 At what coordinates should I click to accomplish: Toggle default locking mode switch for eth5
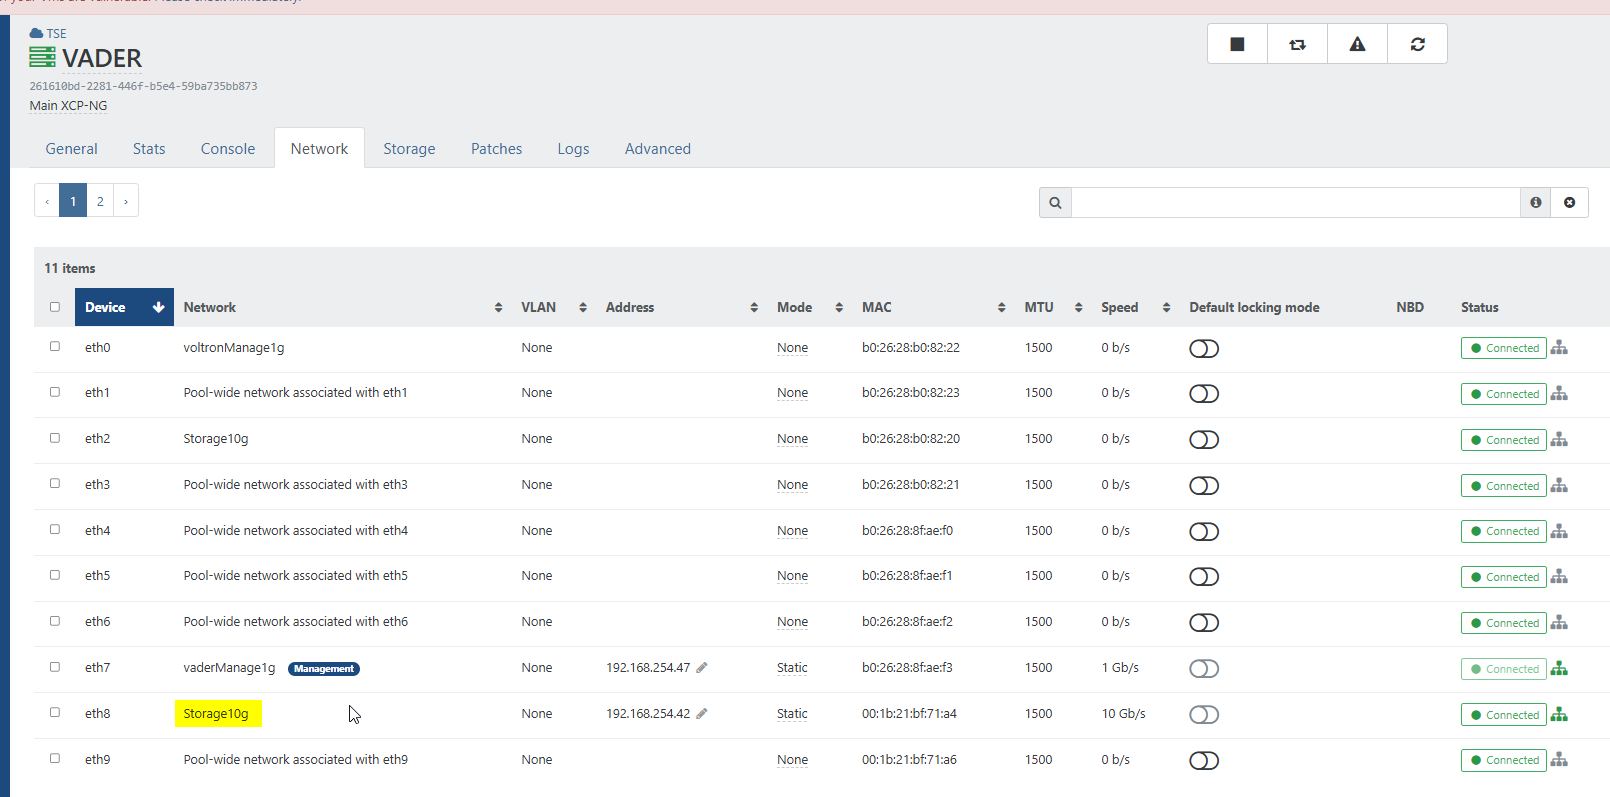1203,577
